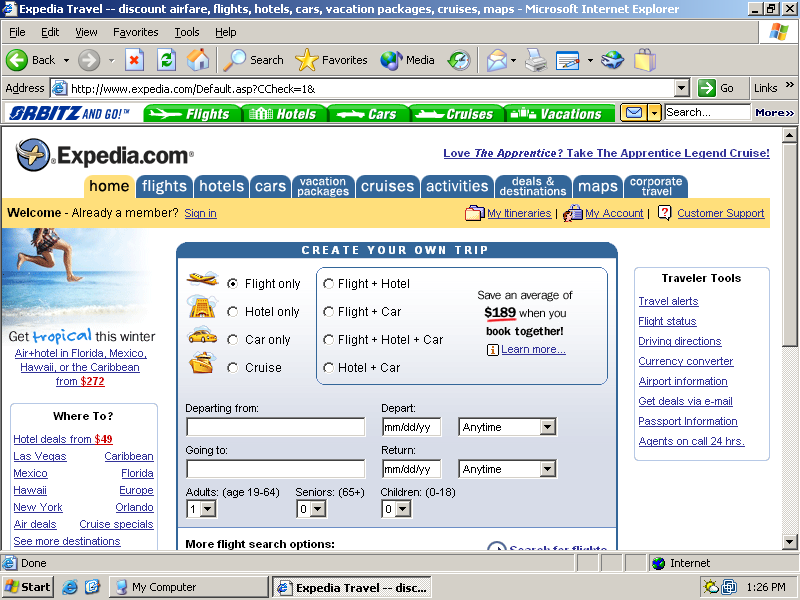
Task: Click the Sign in link
Action: [201, 213]
